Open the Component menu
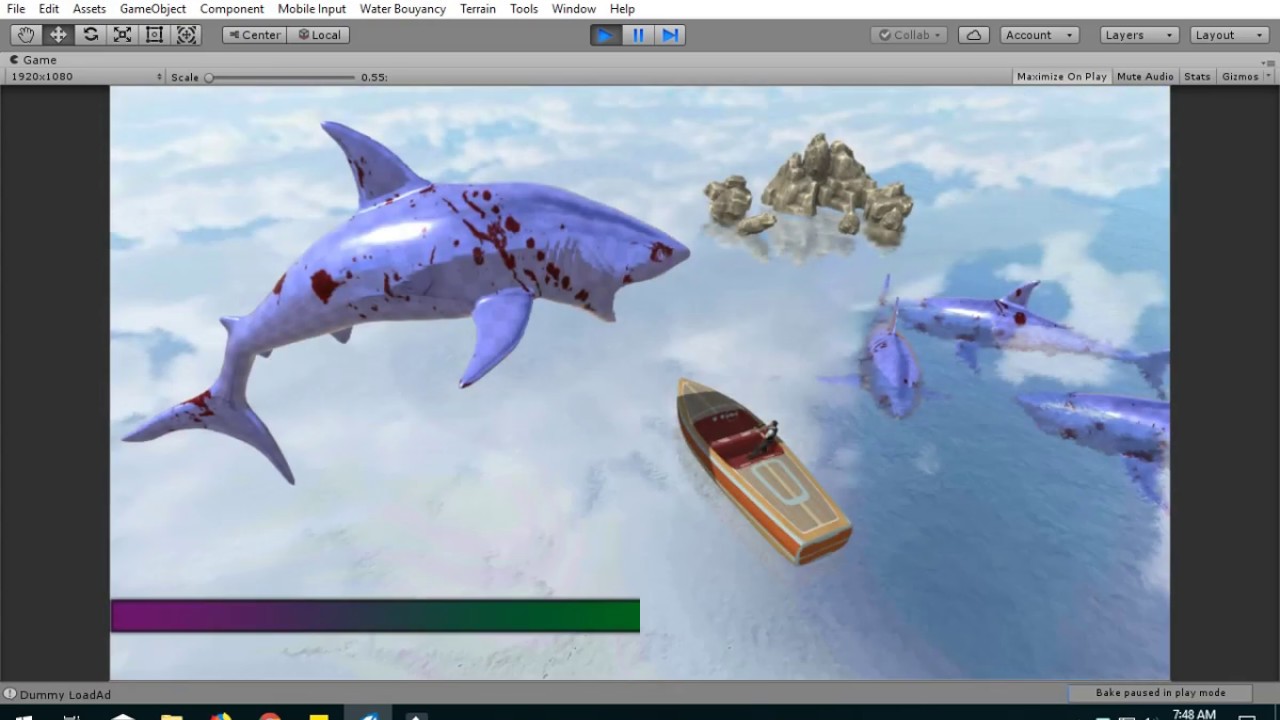Screen dimensions: 1280x720 coord(232,8)
